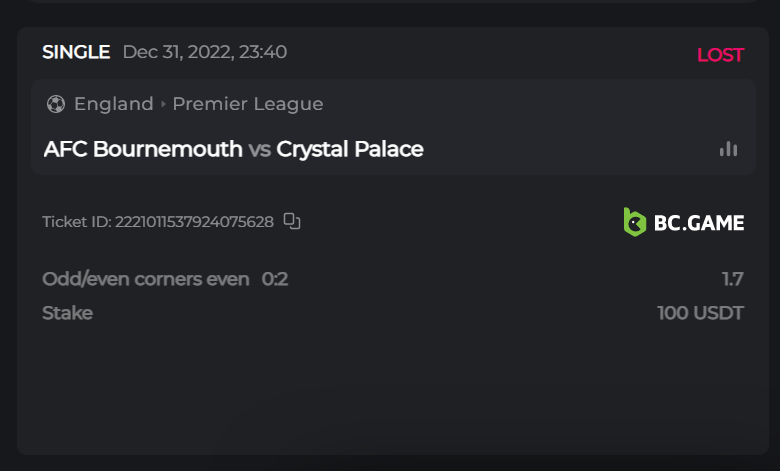Click the green BC.GAME logo icon

[x=635, y=222]
